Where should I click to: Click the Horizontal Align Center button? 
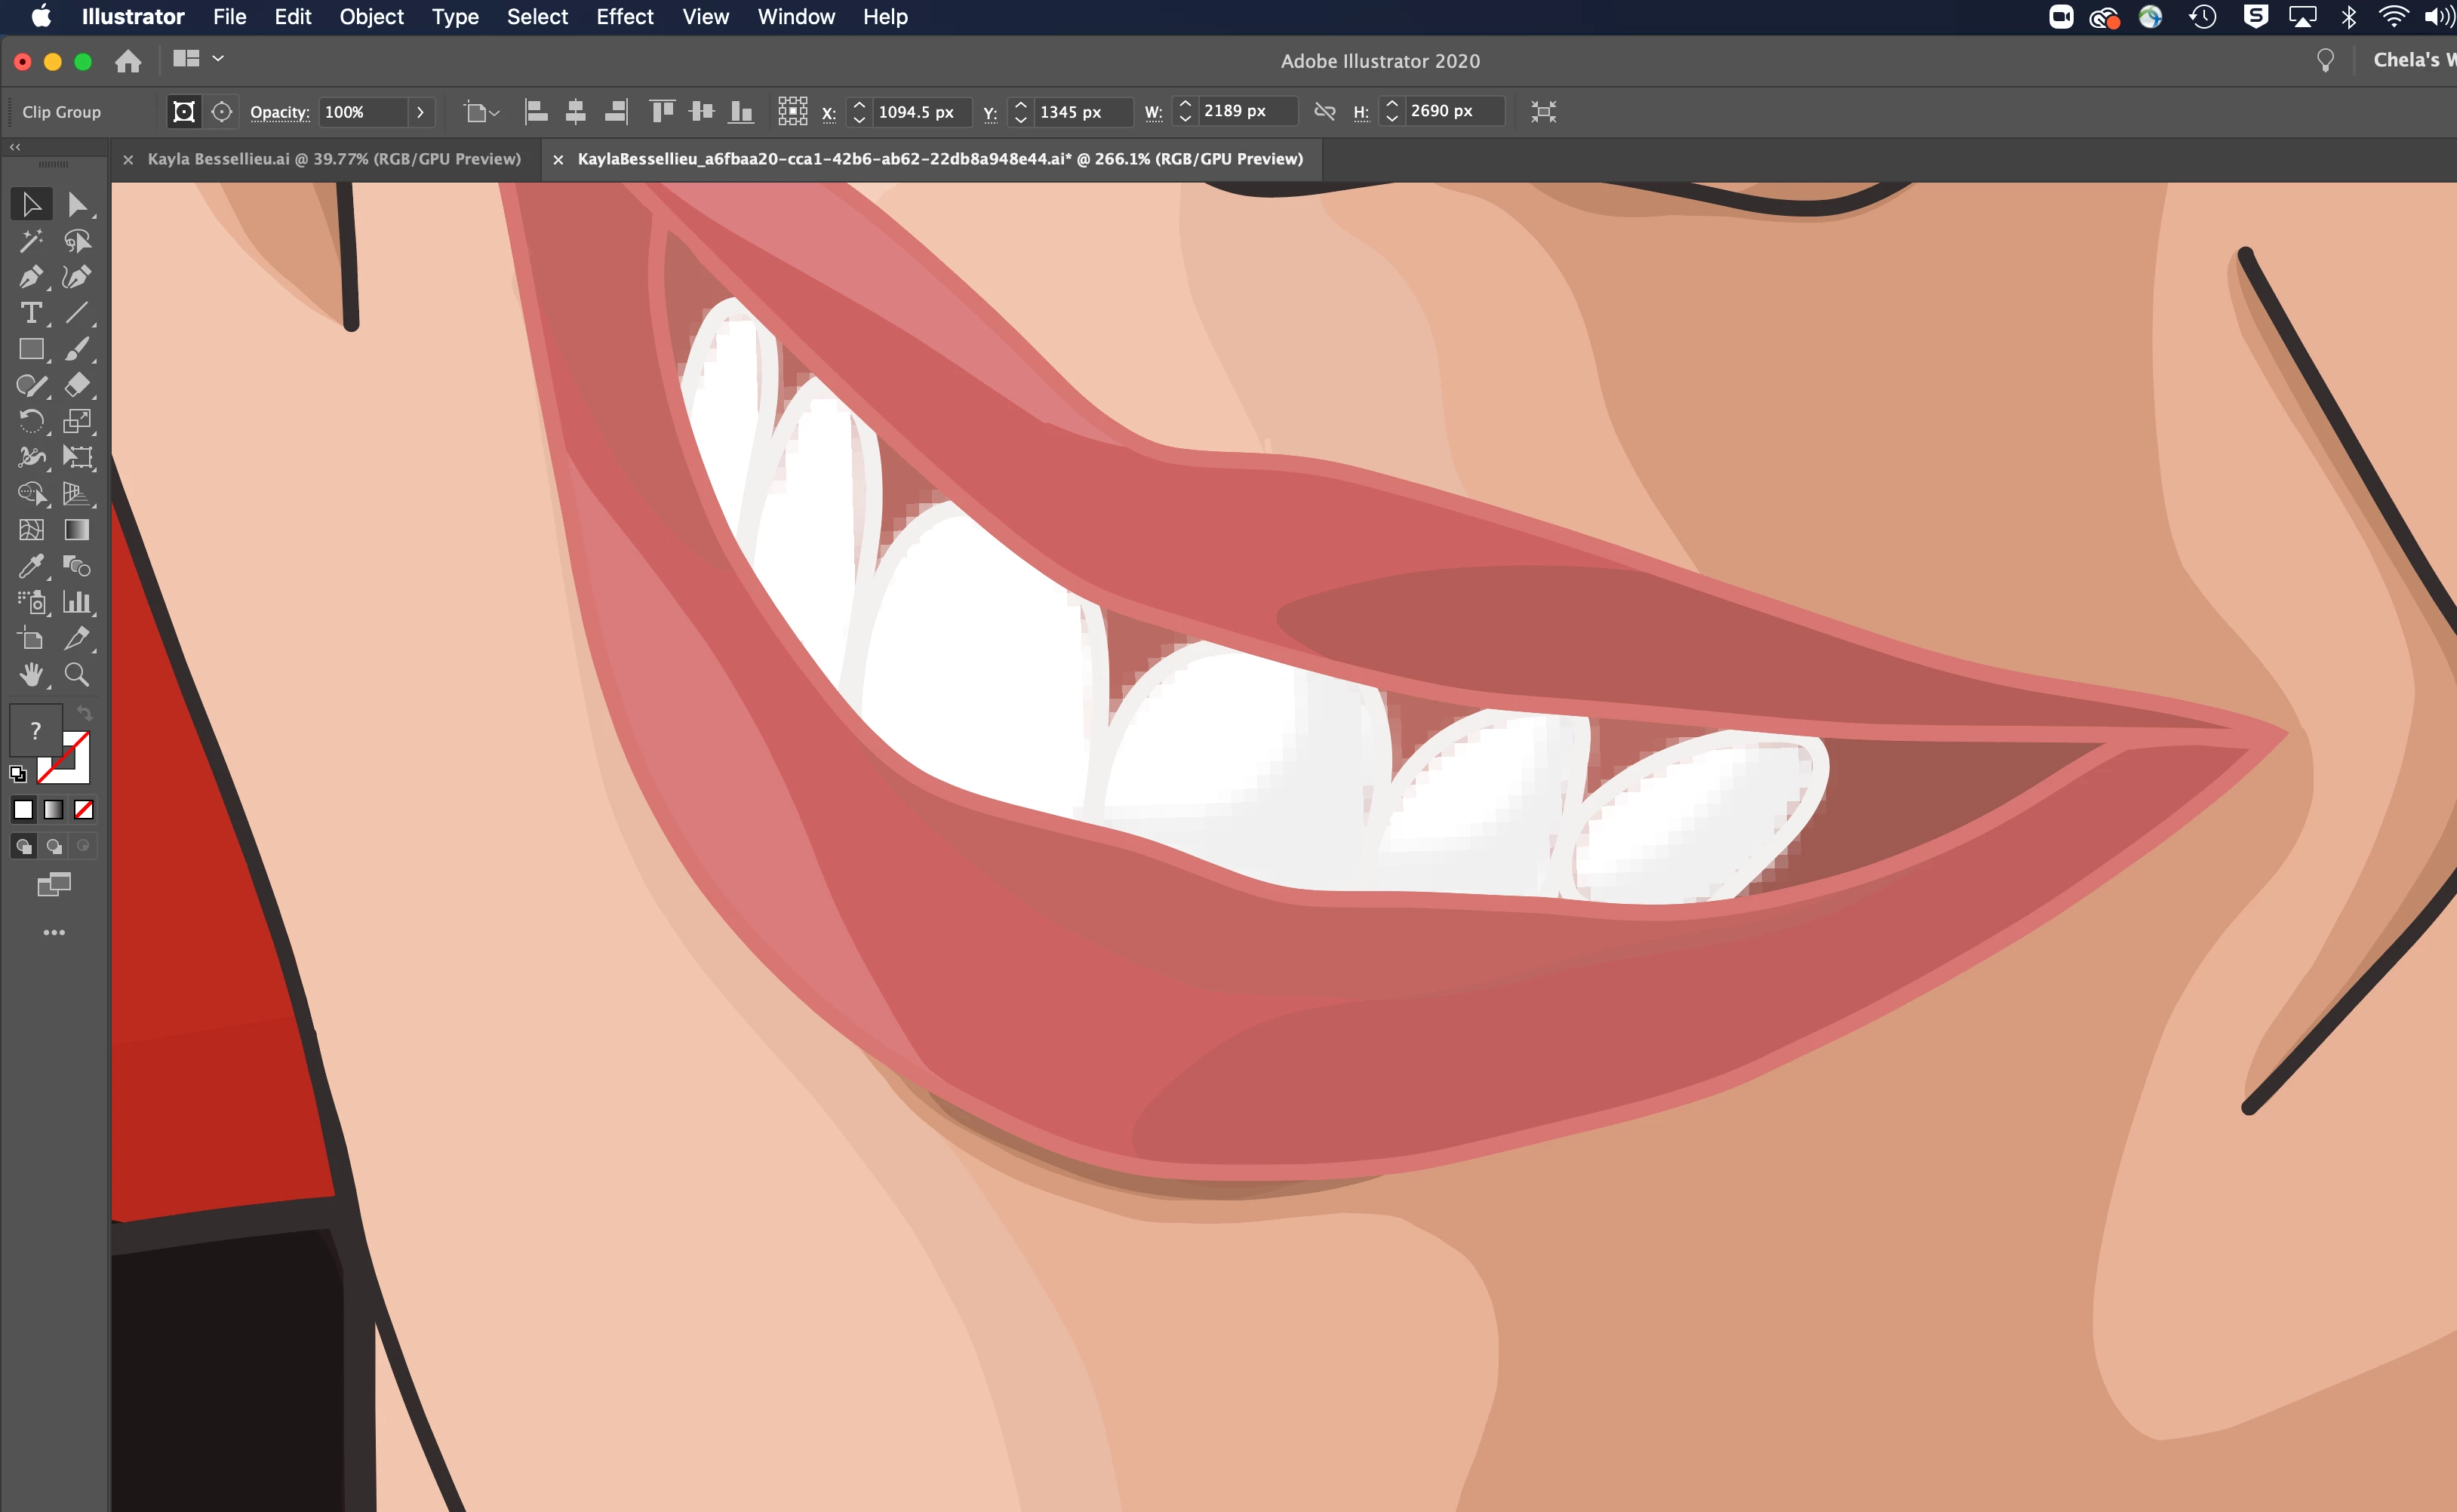575,112
